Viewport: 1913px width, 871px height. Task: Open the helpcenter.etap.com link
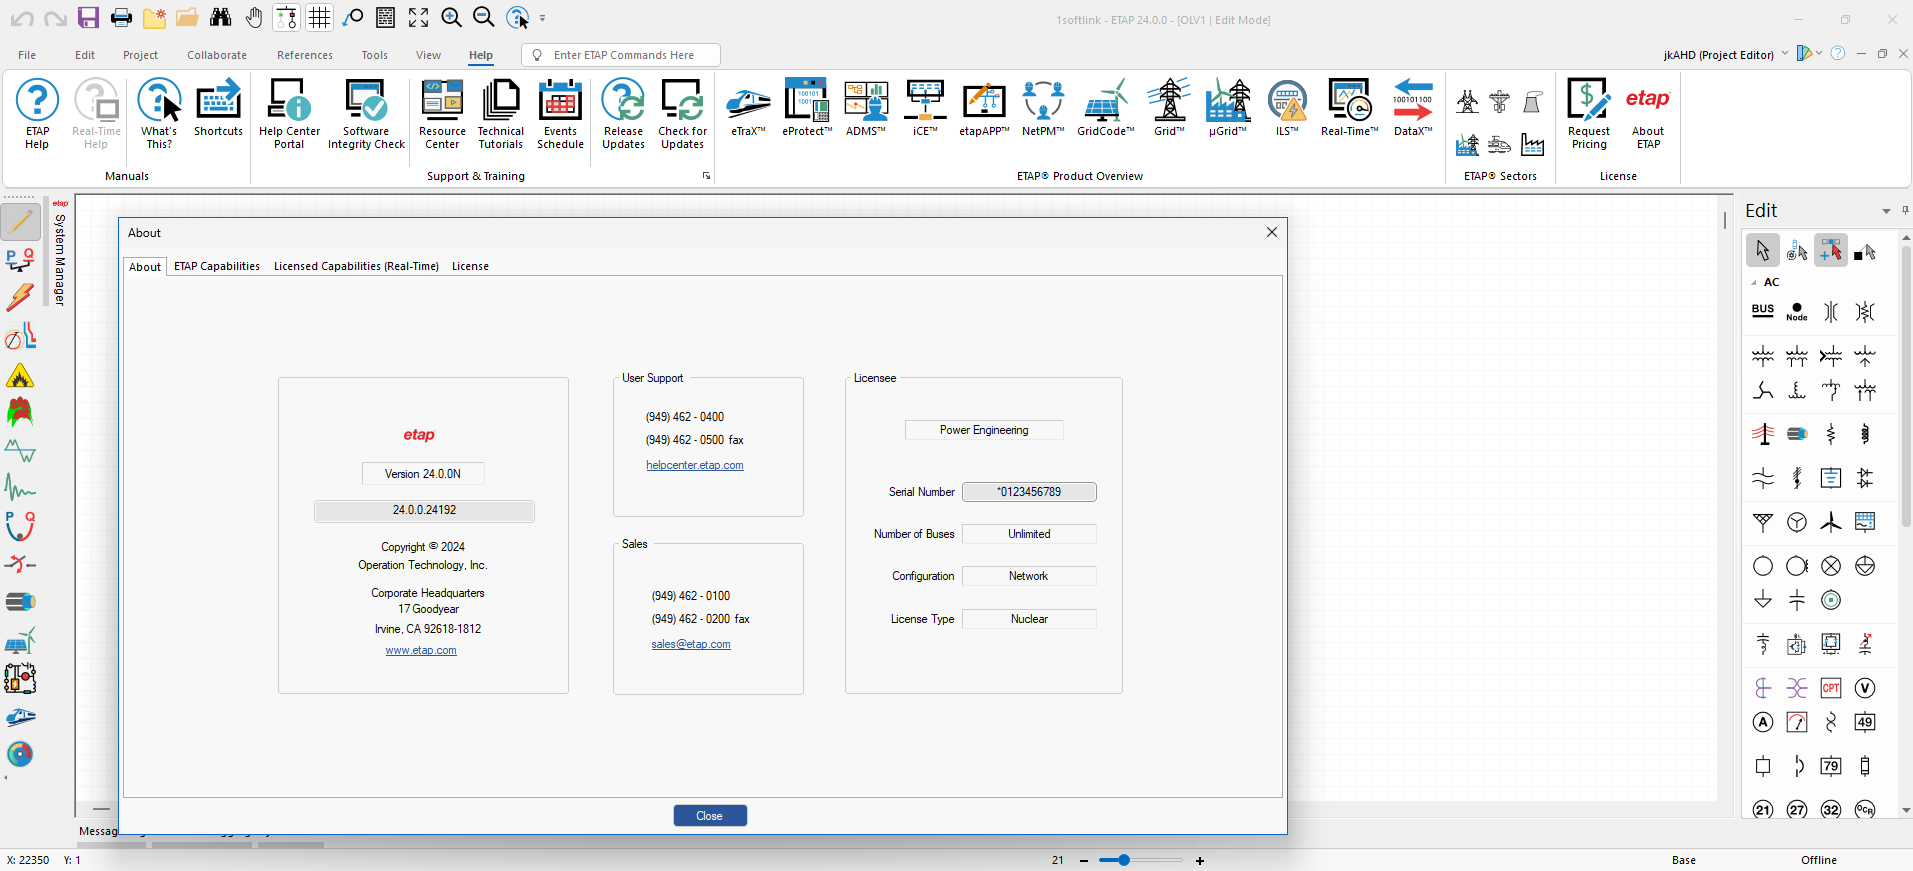695,465
